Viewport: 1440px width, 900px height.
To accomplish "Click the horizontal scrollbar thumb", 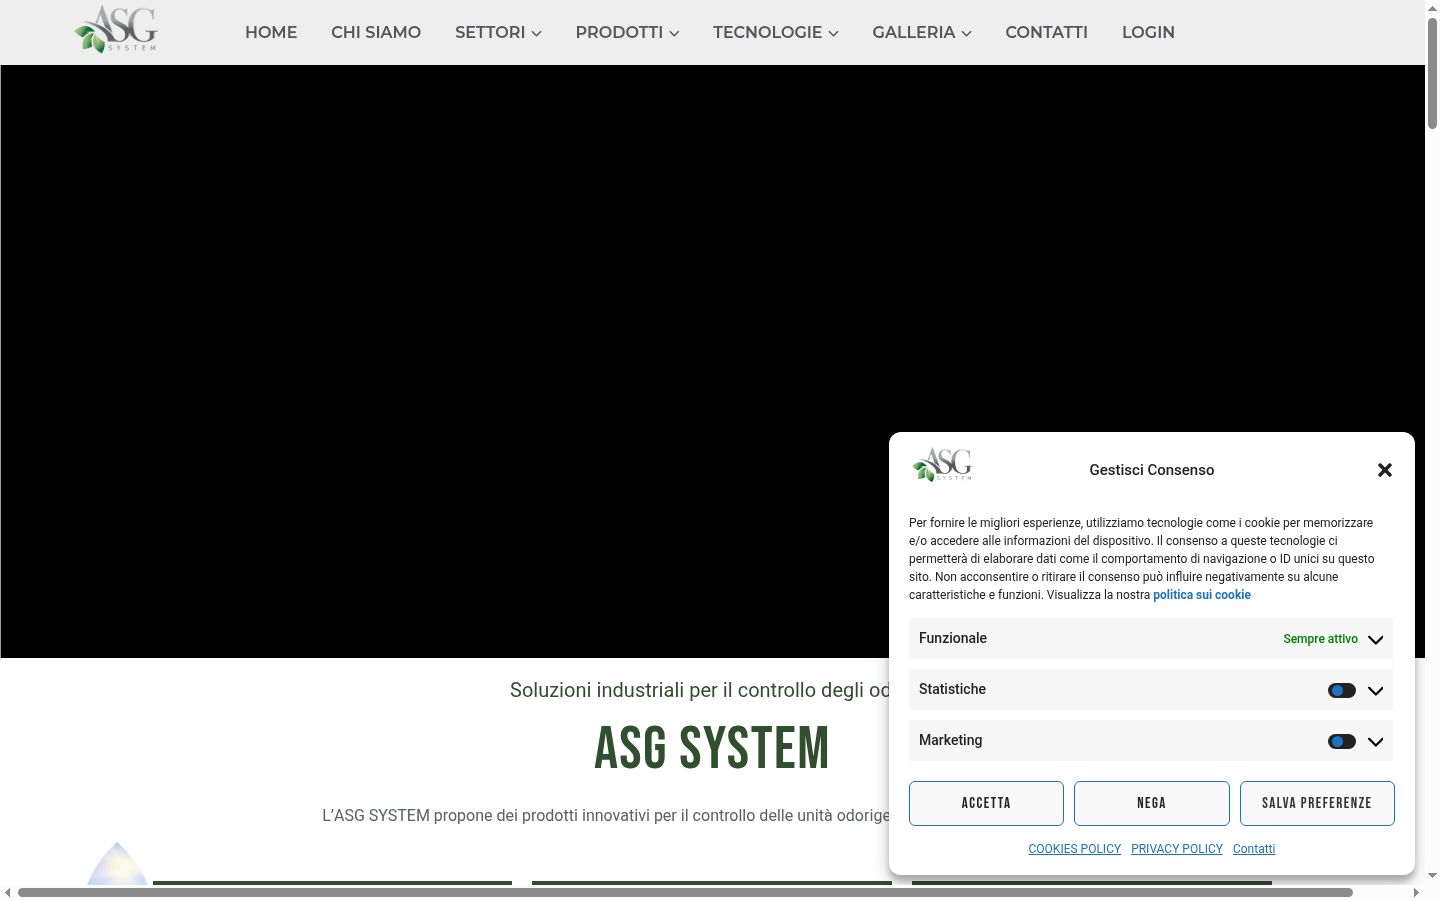I will coord(685,892).
